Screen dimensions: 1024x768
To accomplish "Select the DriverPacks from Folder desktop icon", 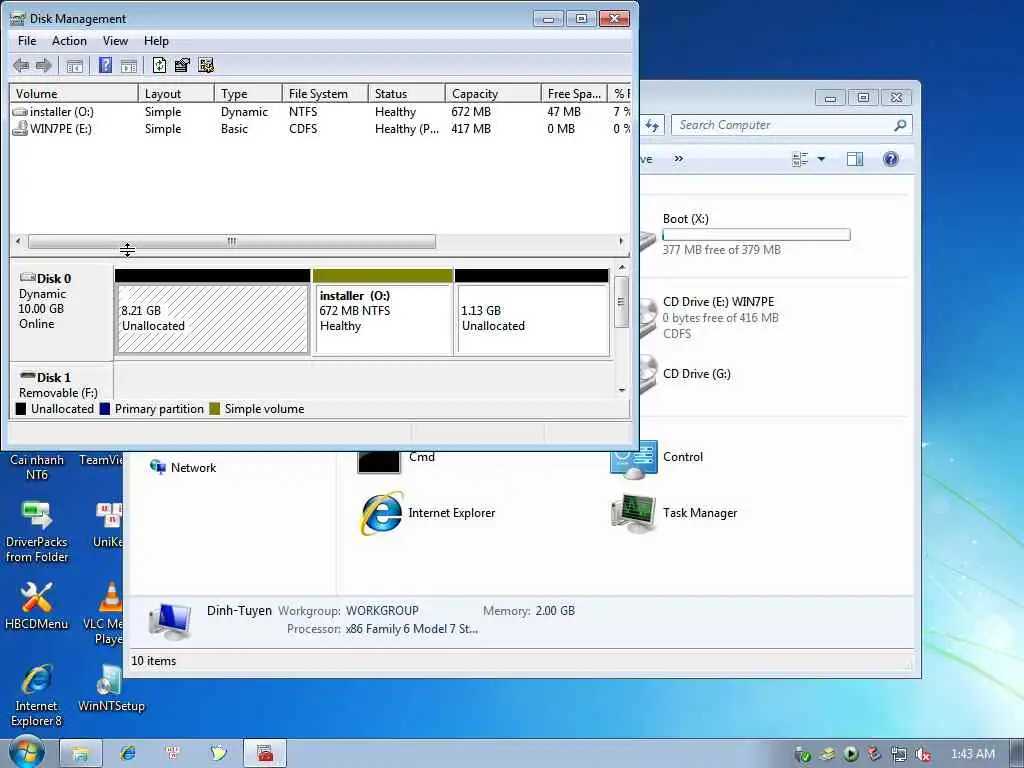I will pos(37,530).
